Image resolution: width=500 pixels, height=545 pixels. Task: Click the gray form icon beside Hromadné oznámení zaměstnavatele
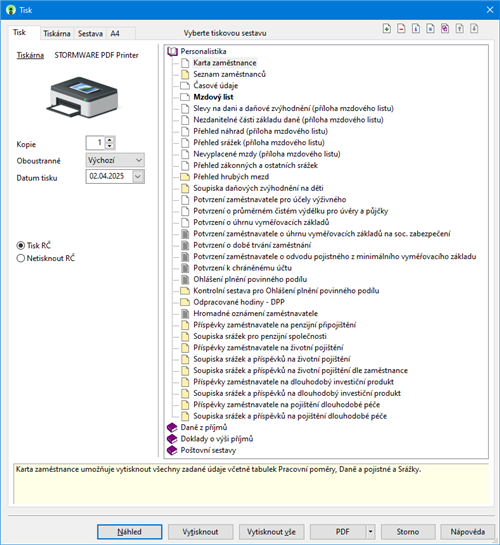click(185, 314)
